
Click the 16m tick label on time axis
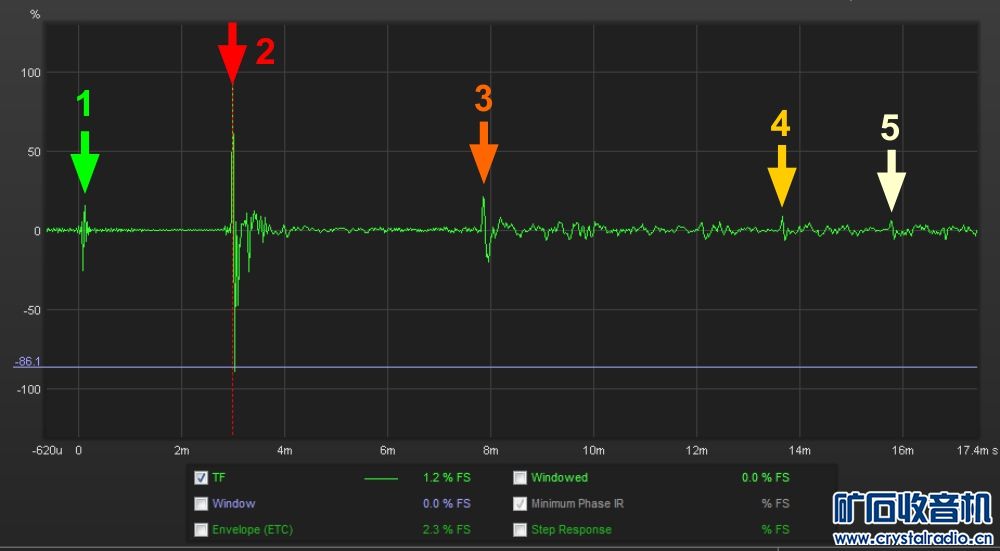[x=902, y=452]
